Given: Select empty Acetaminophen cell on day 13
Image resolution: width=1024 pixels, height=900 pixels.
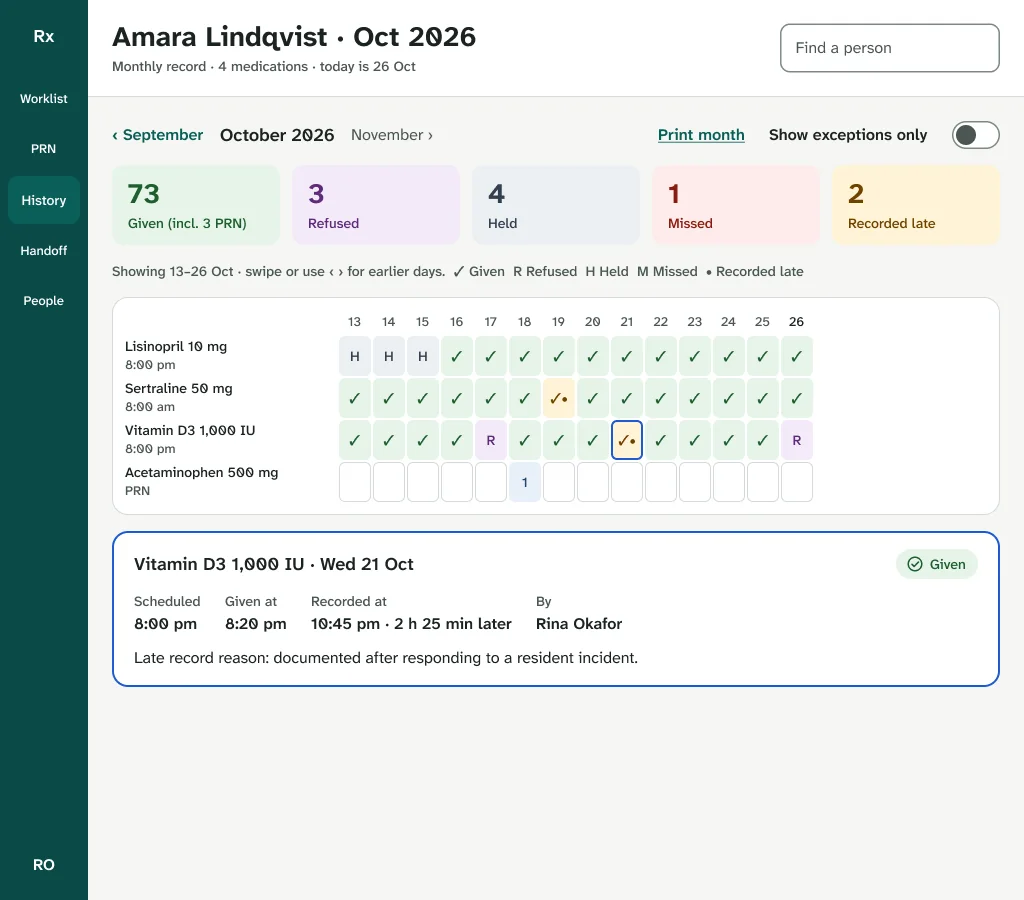Looking at the screenshot, I should tap(355, 482).
